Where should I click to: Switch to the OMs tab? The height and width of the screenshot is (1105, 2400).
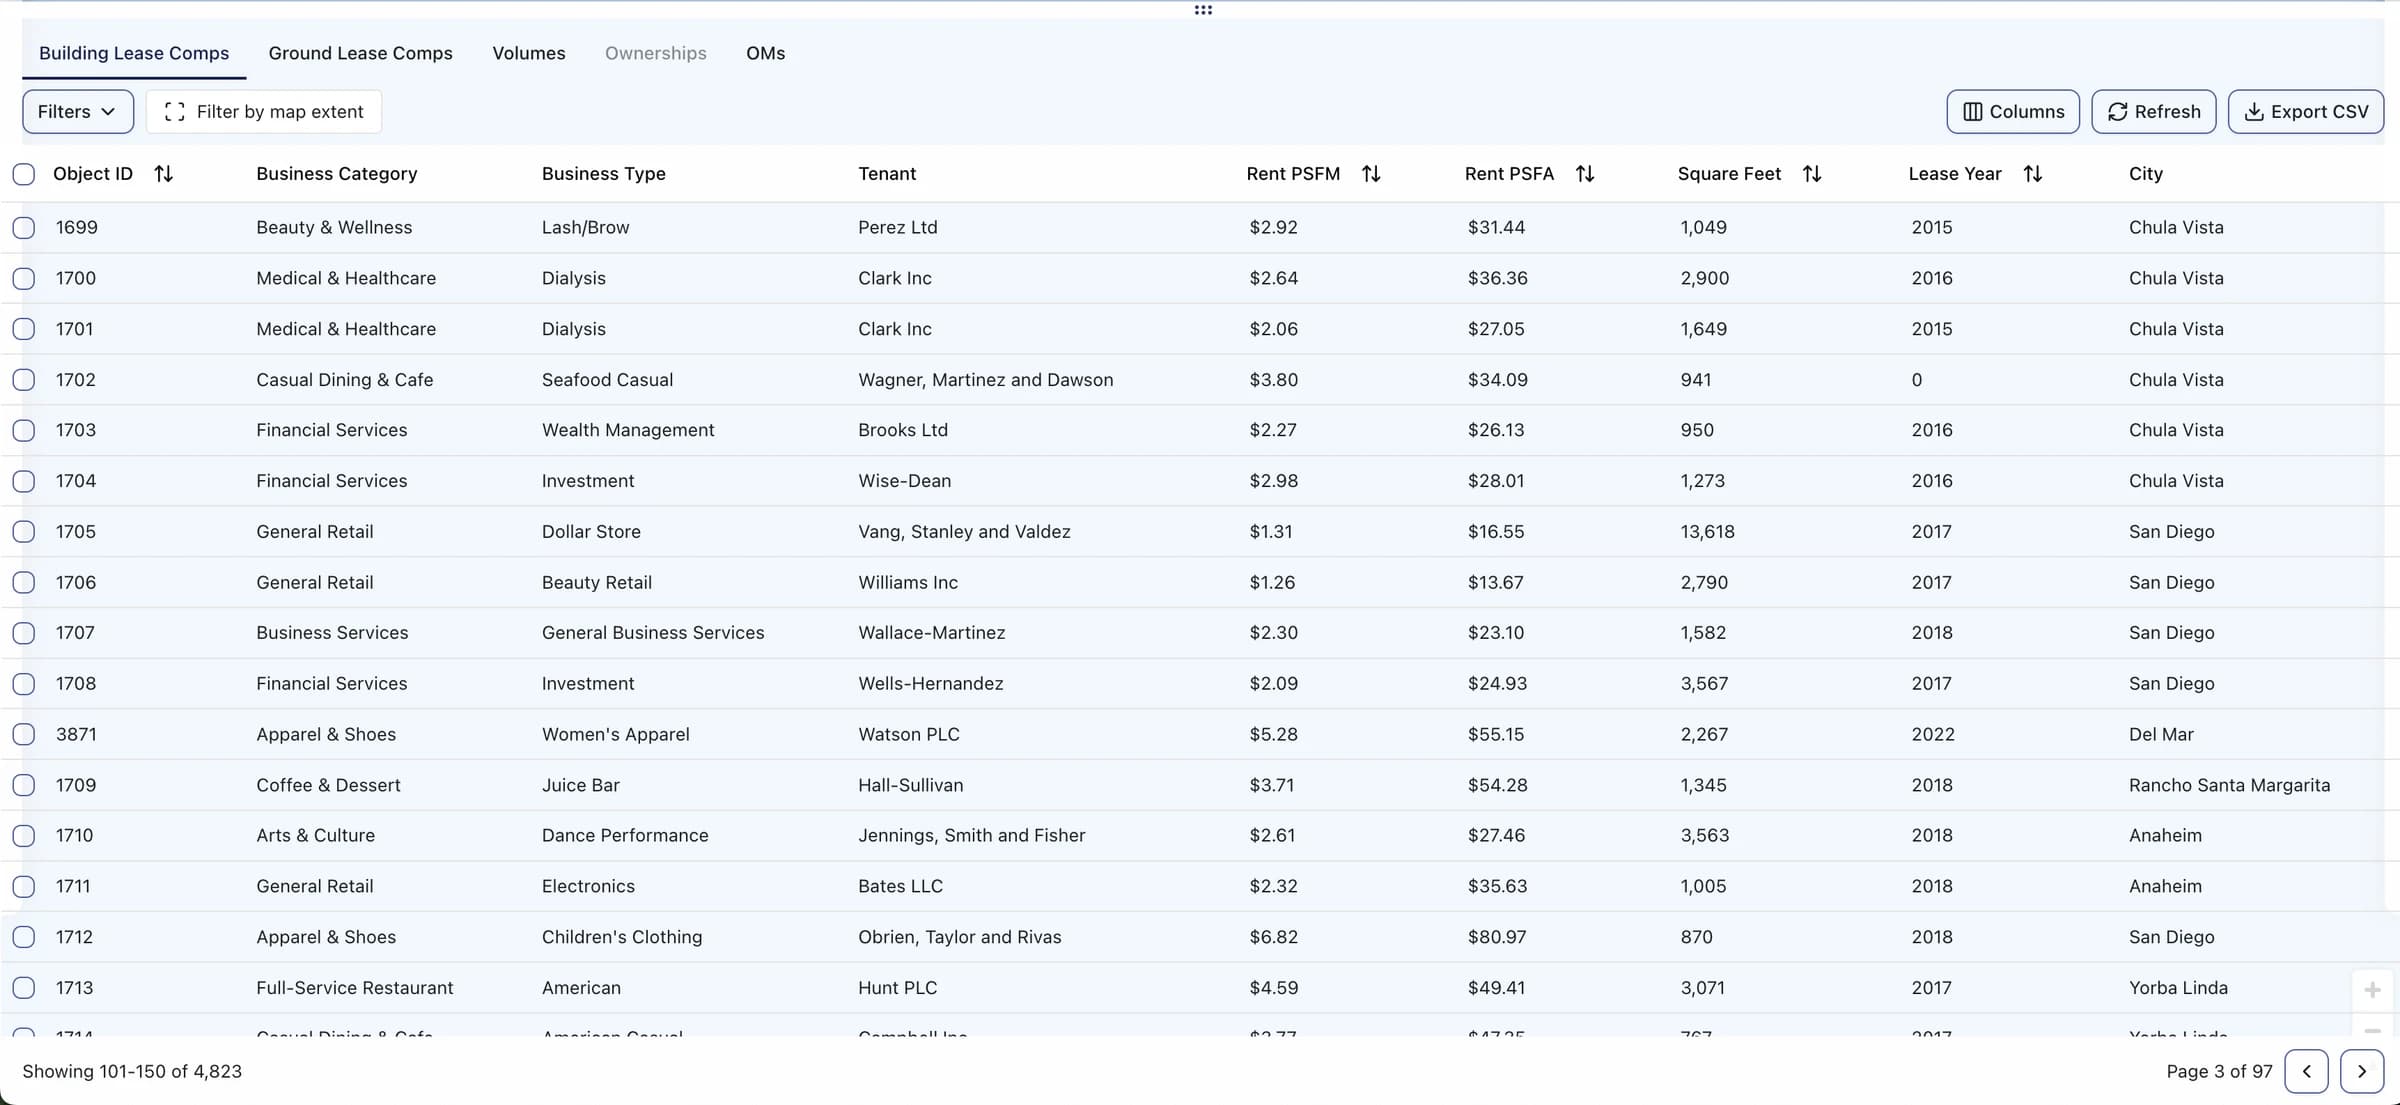(x=766, y=53)
